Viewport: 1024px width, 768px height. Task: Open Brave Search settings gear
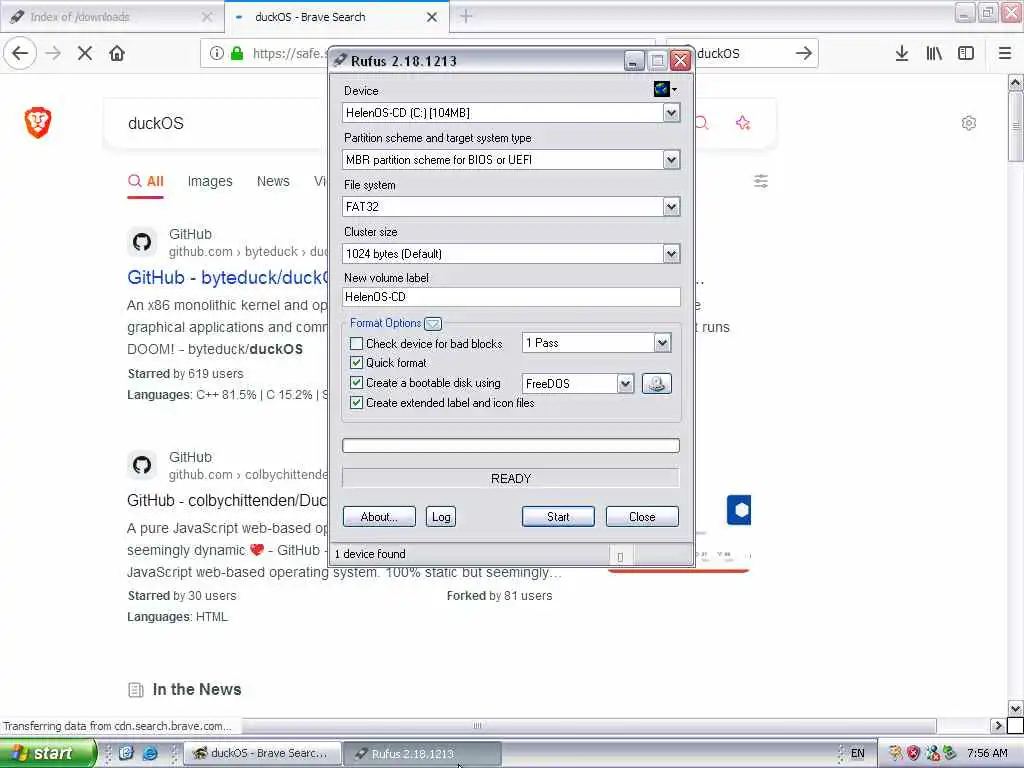pos(968,123)
